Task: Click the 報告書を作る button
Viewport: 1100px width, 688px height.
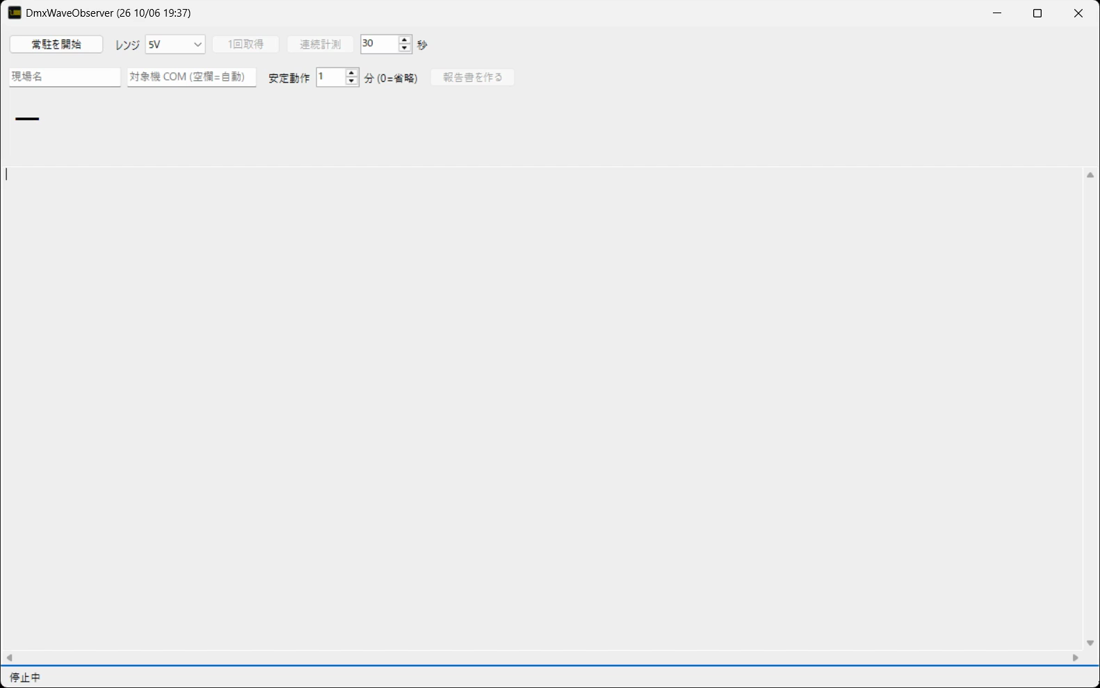Action: [472, 77]
